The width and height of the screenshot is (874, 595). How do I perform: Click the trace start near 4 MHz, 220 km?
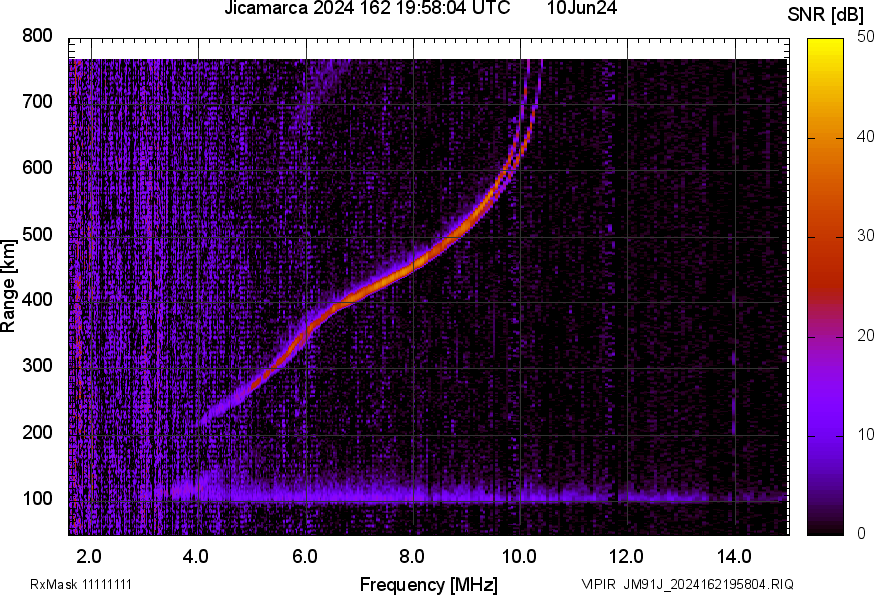point(208,418)
